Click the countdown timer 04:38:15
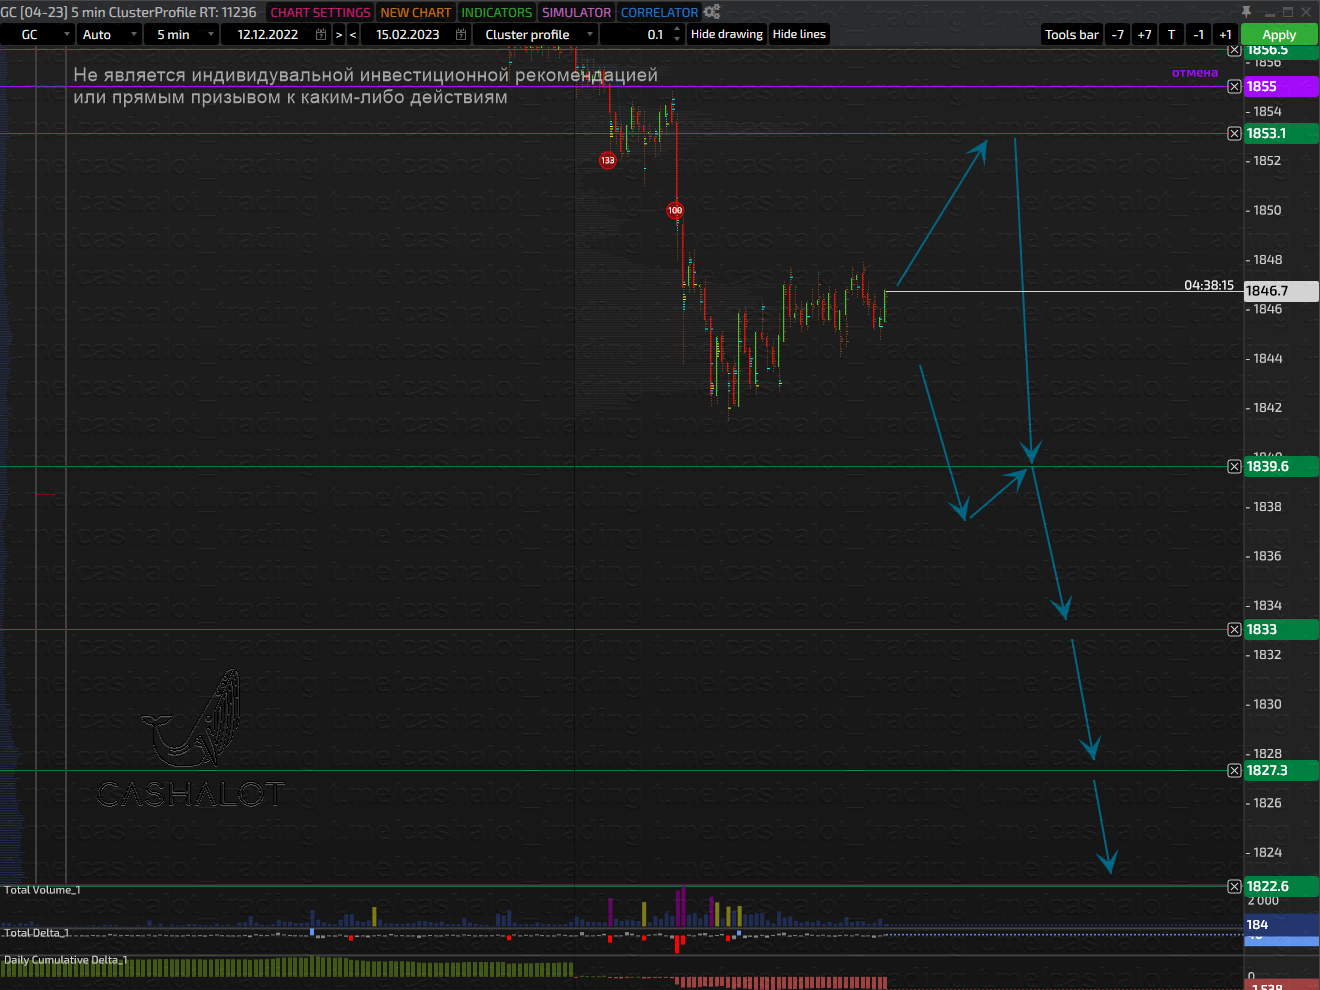This screenshot has height=990, width=1320. [1209, 285]
